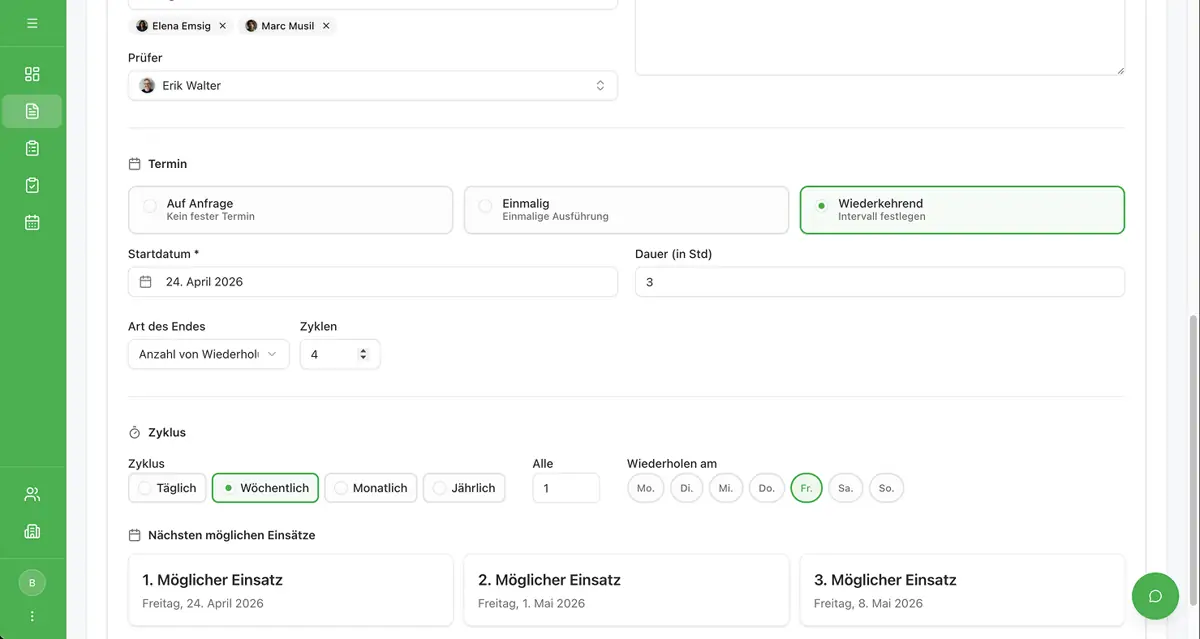Click the company building icon in sidebar
Image resolution: width=1200 pixels, height=639 pixels.
point(31,530)
